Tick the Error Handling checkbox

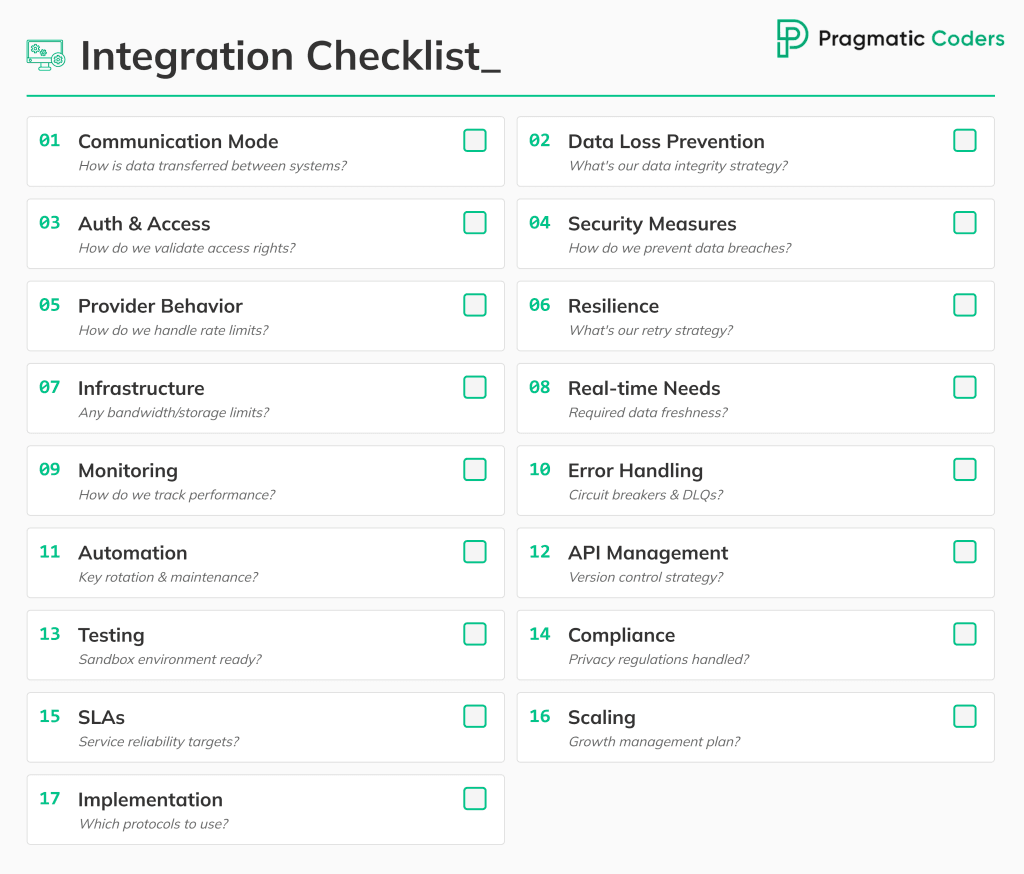coord(965,470)
